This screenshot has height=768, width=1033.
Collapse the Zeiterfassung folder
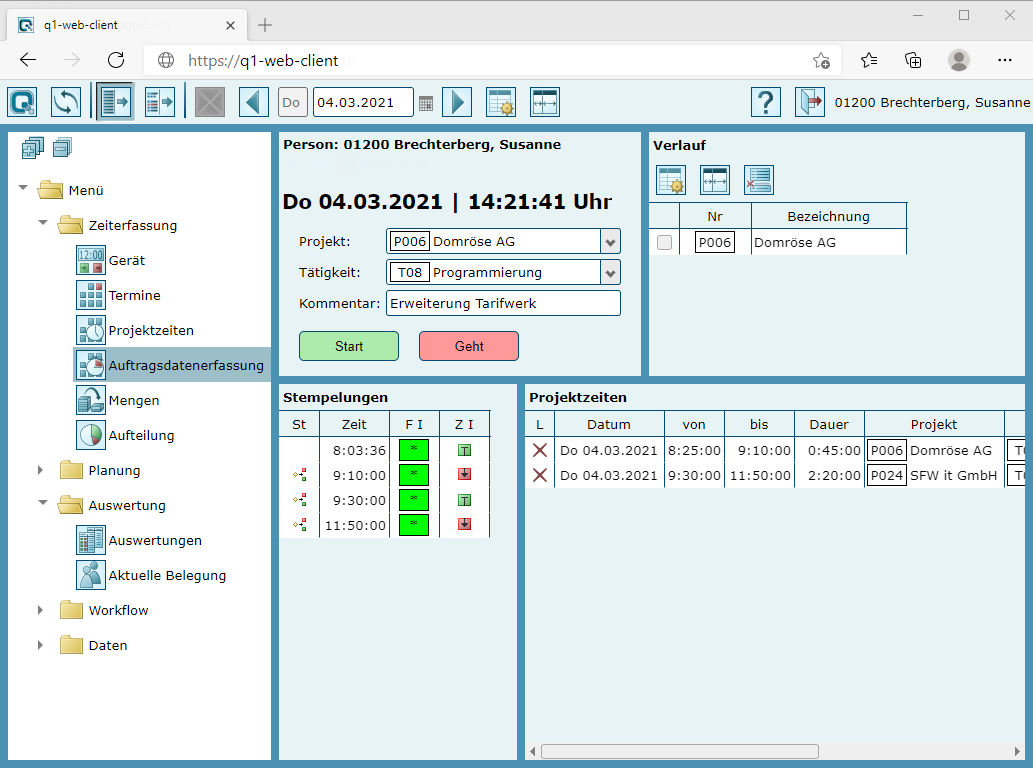pyautogui.click(x=42, y=225)
